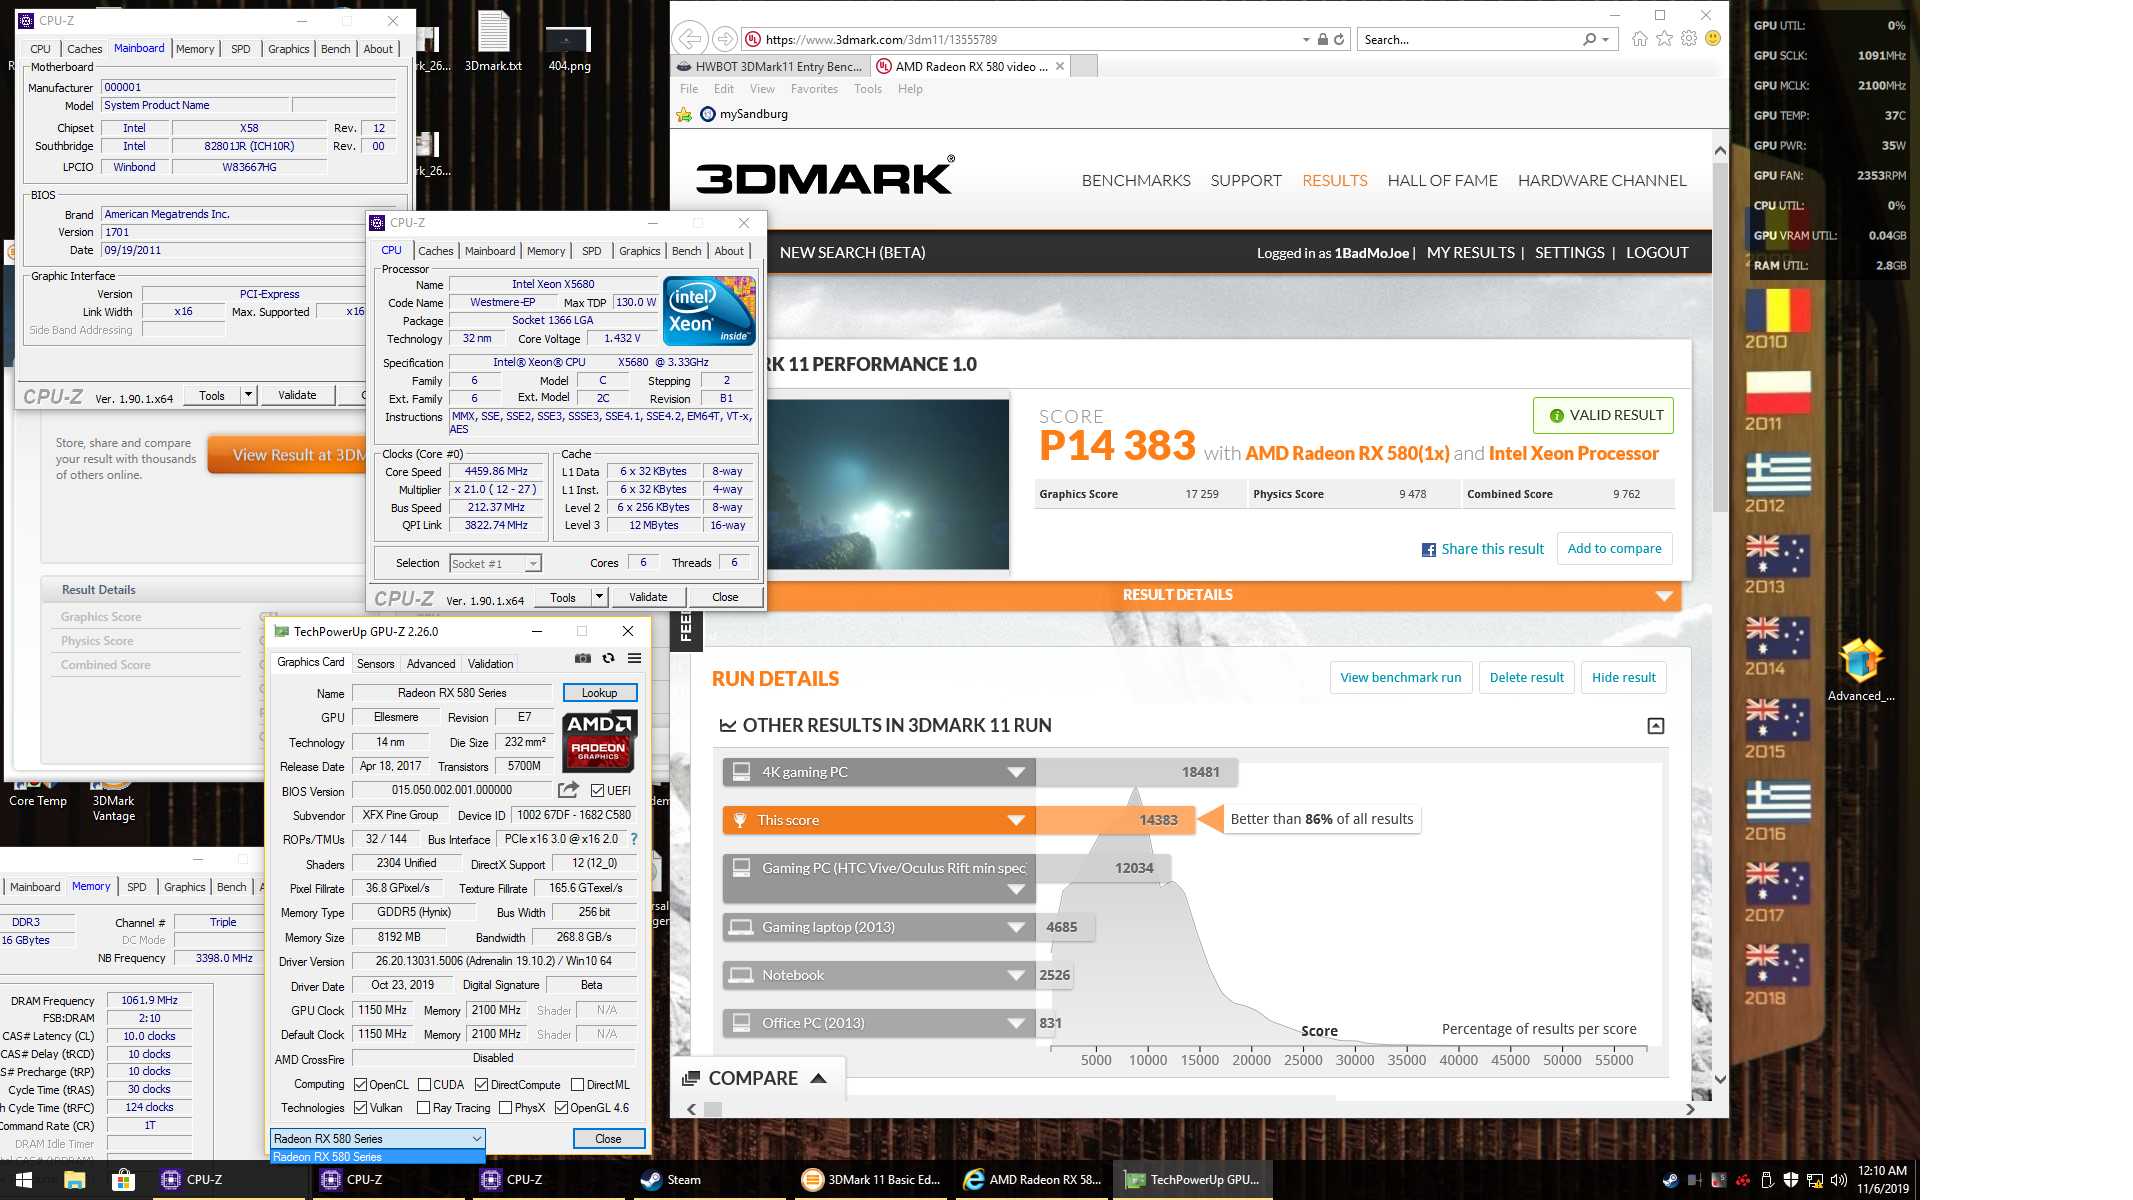Click the Lookup button in GPU-Z

[x=600, y=693]
